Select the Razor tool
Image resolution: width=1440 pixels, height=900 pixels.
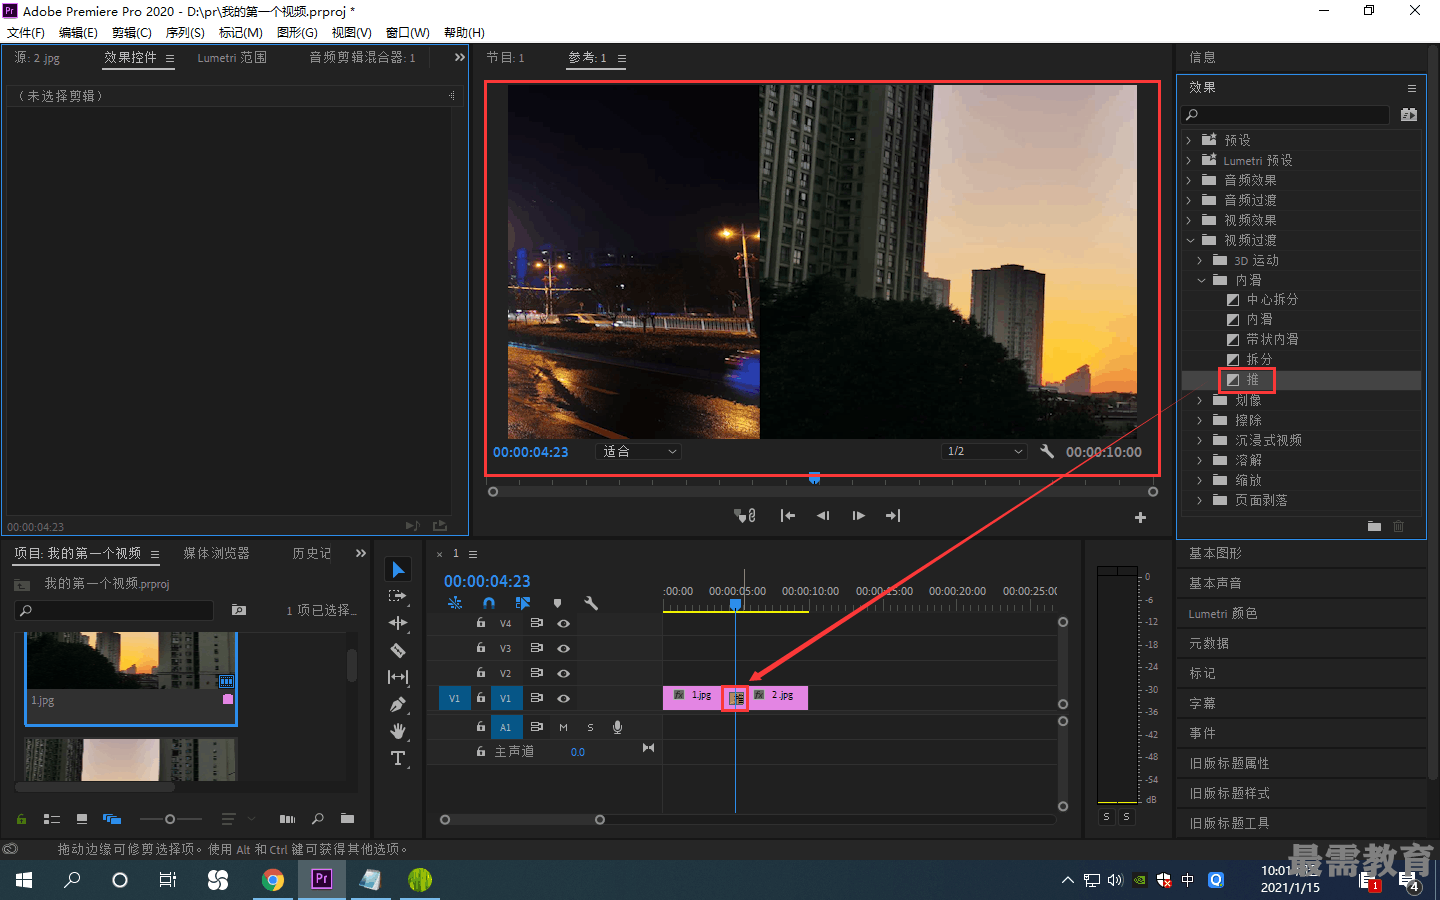[398, 650]
